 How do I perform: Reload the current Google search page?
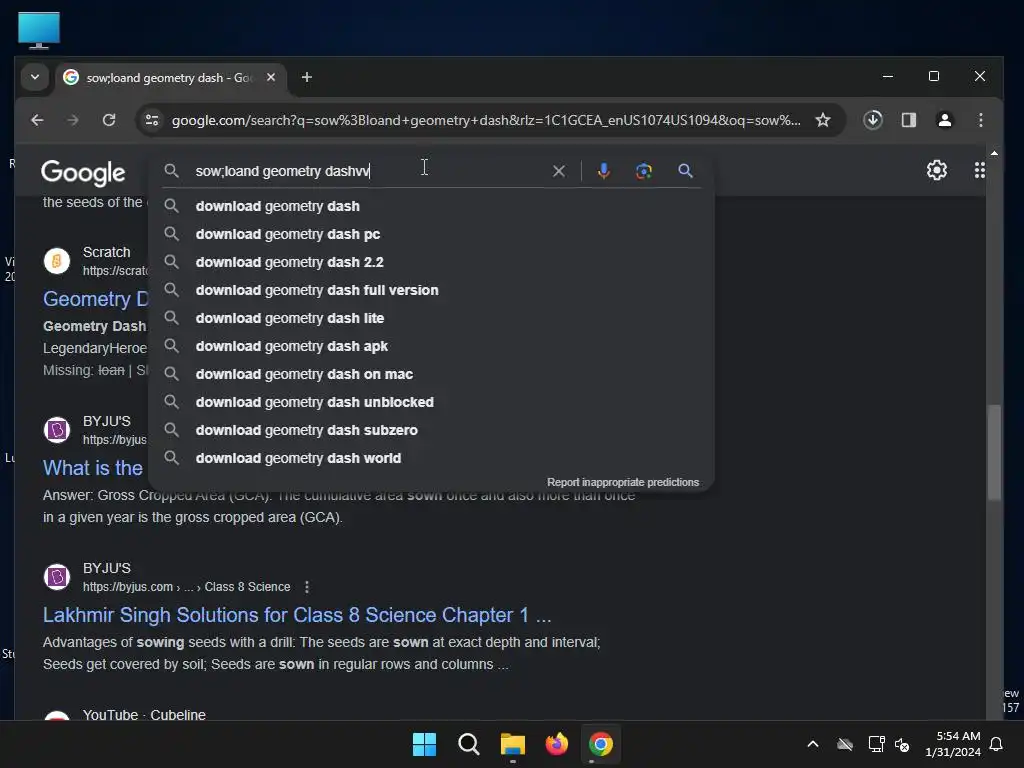click(109, 120)
